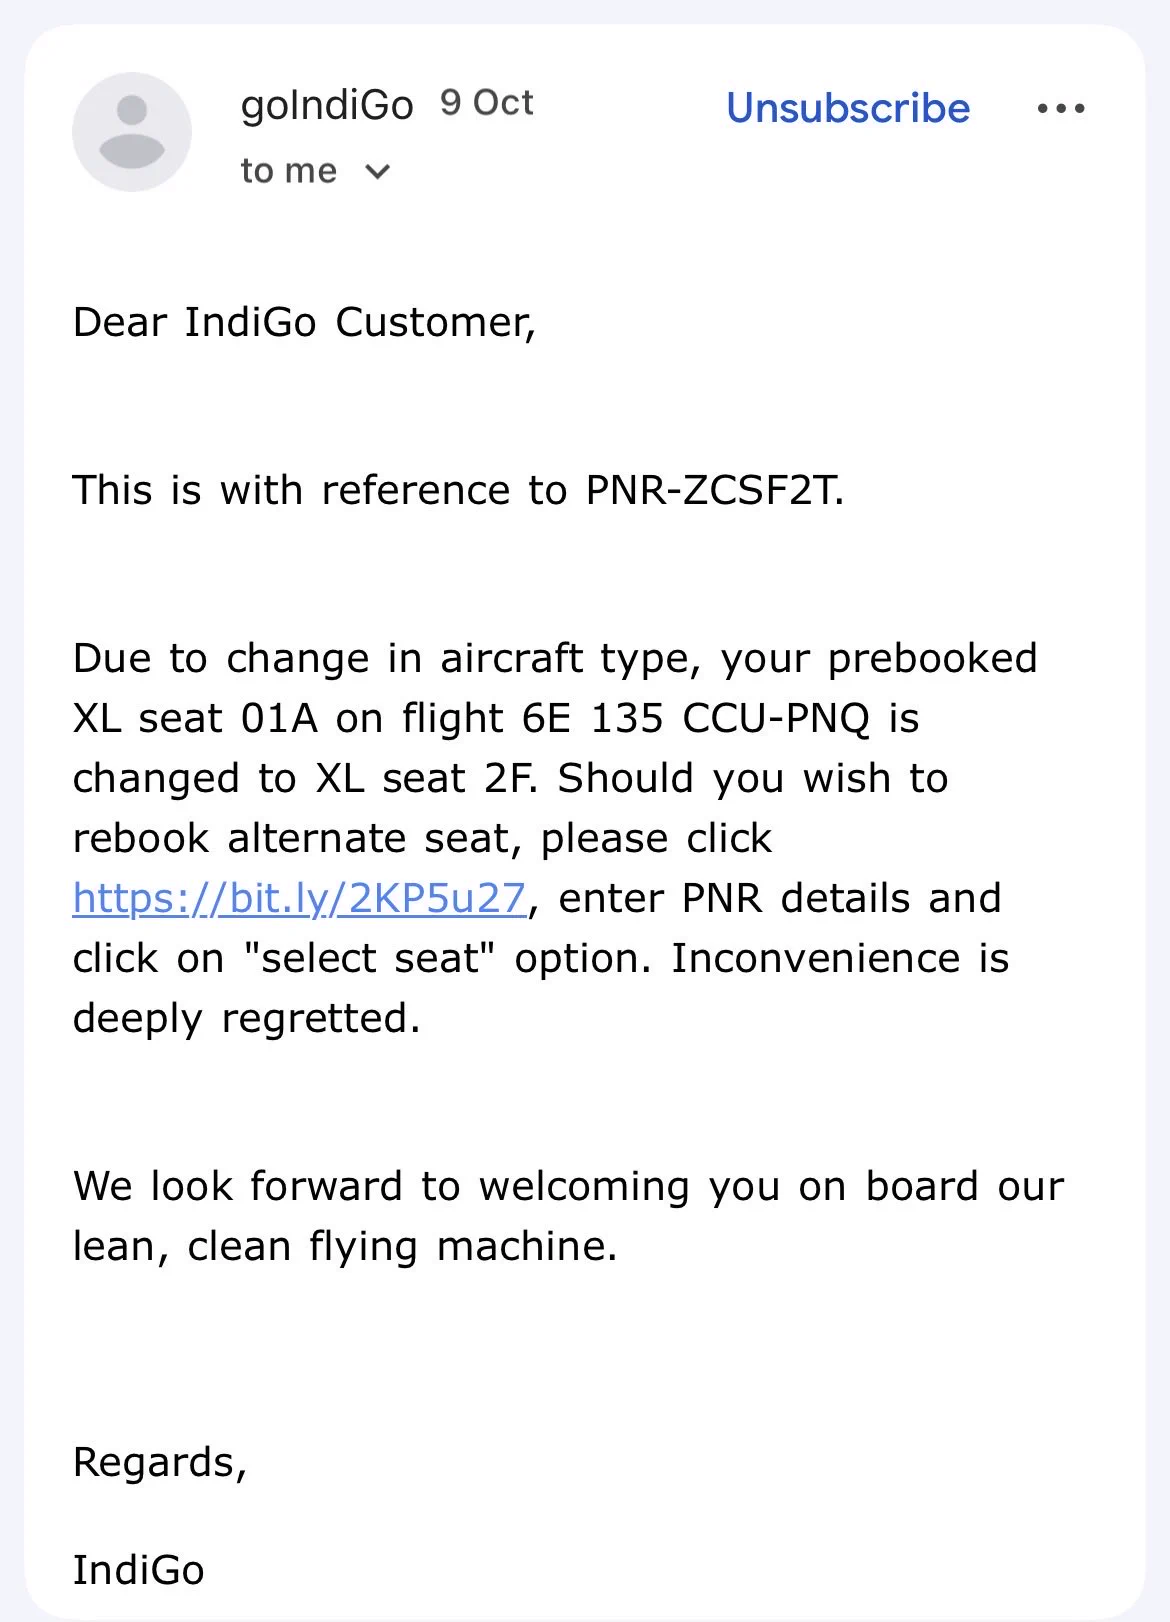Tap the "Regards," closing line
This screenshot has height=1622, width=1170.
[160, 1463]
